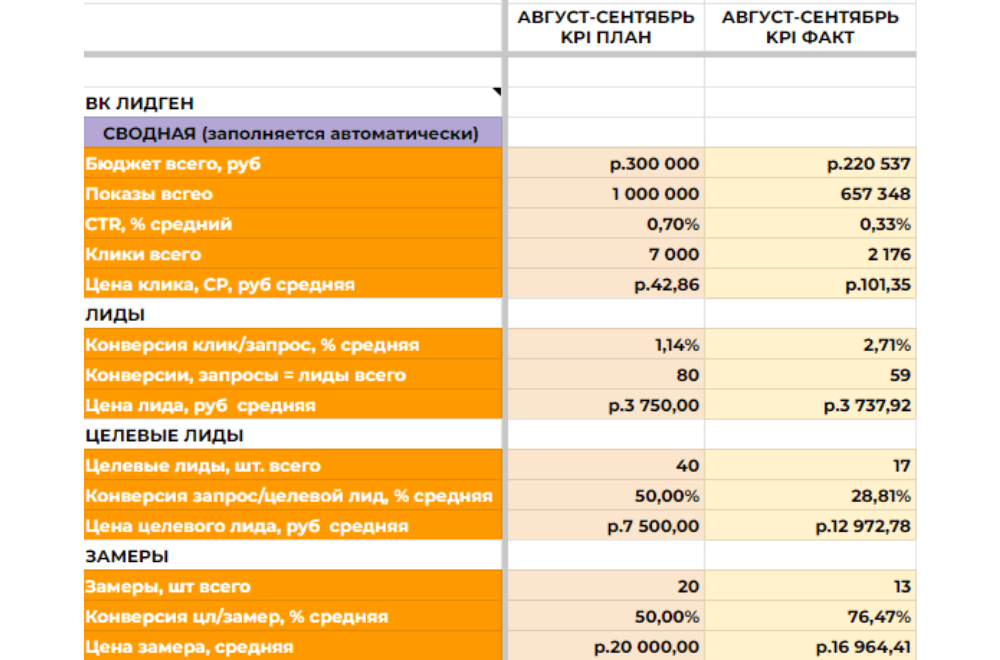Select fact conversion cell 2,71%

pos(810,344)
